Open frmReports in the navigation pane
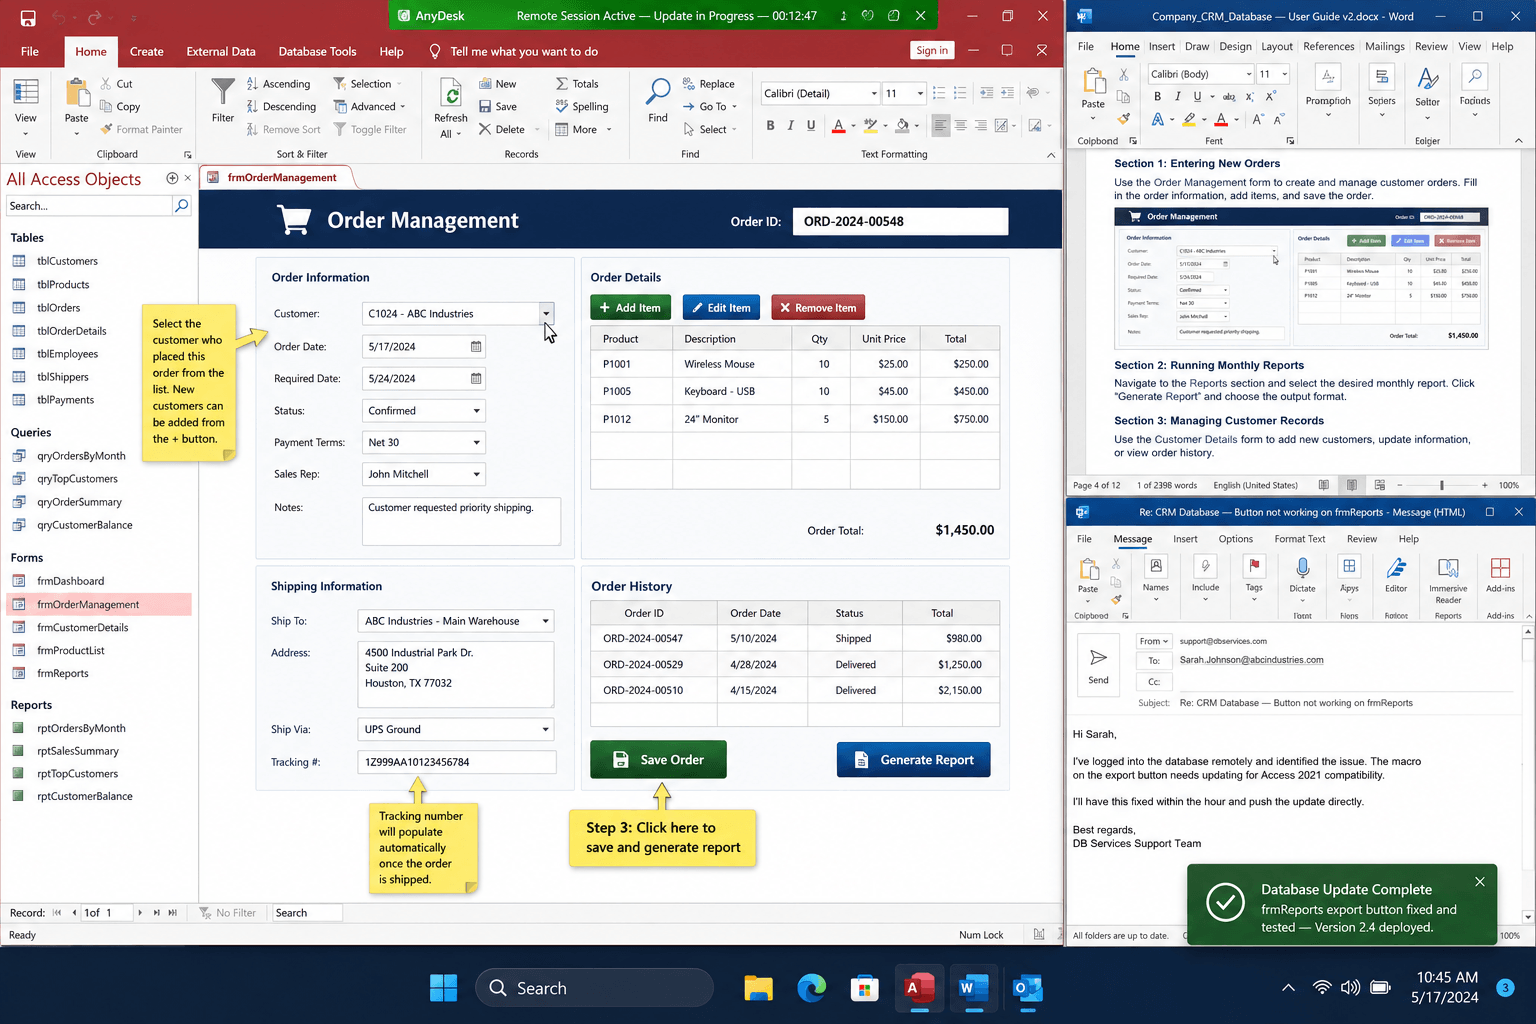The width and height of the screenshot is (1536, 1024). tap(63, 674)
